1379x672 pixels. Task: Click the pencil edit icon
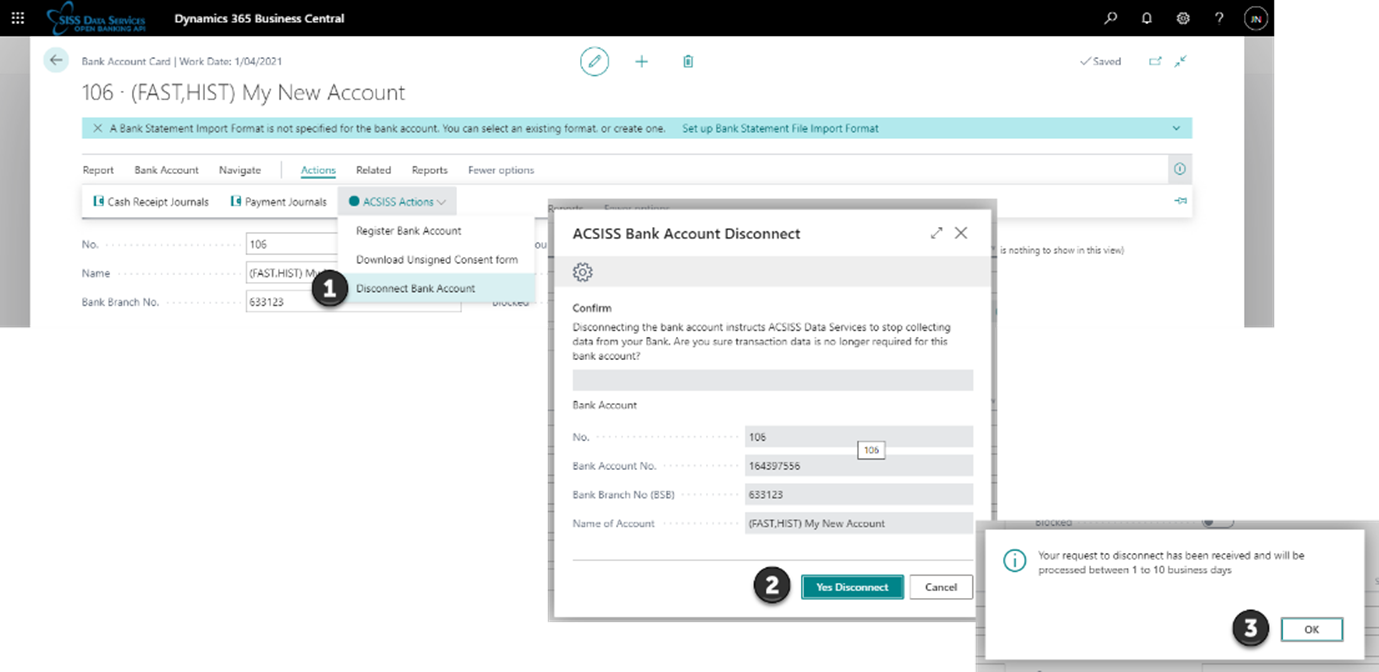[x=594, y=61]
